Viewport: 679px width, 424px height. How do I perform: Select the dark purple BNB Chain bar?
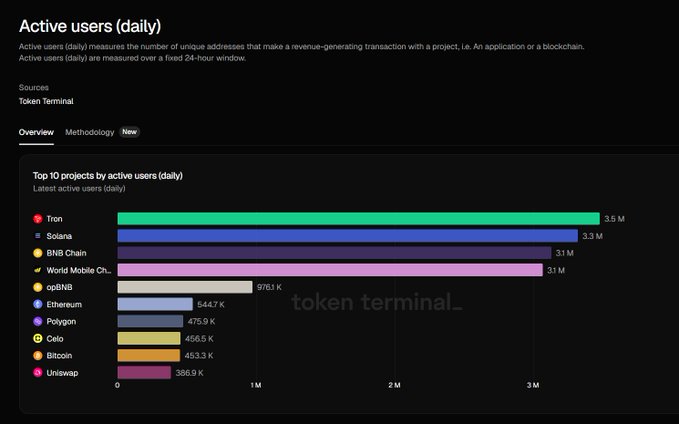pyautogui.click(x=334, y=253)
